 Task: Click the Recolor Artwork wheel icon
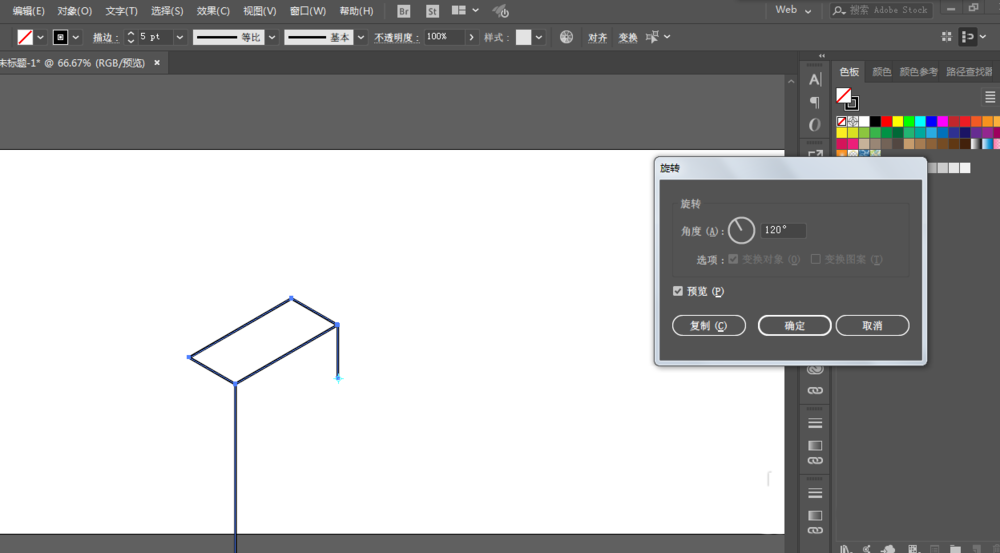(x=566, y=37)
